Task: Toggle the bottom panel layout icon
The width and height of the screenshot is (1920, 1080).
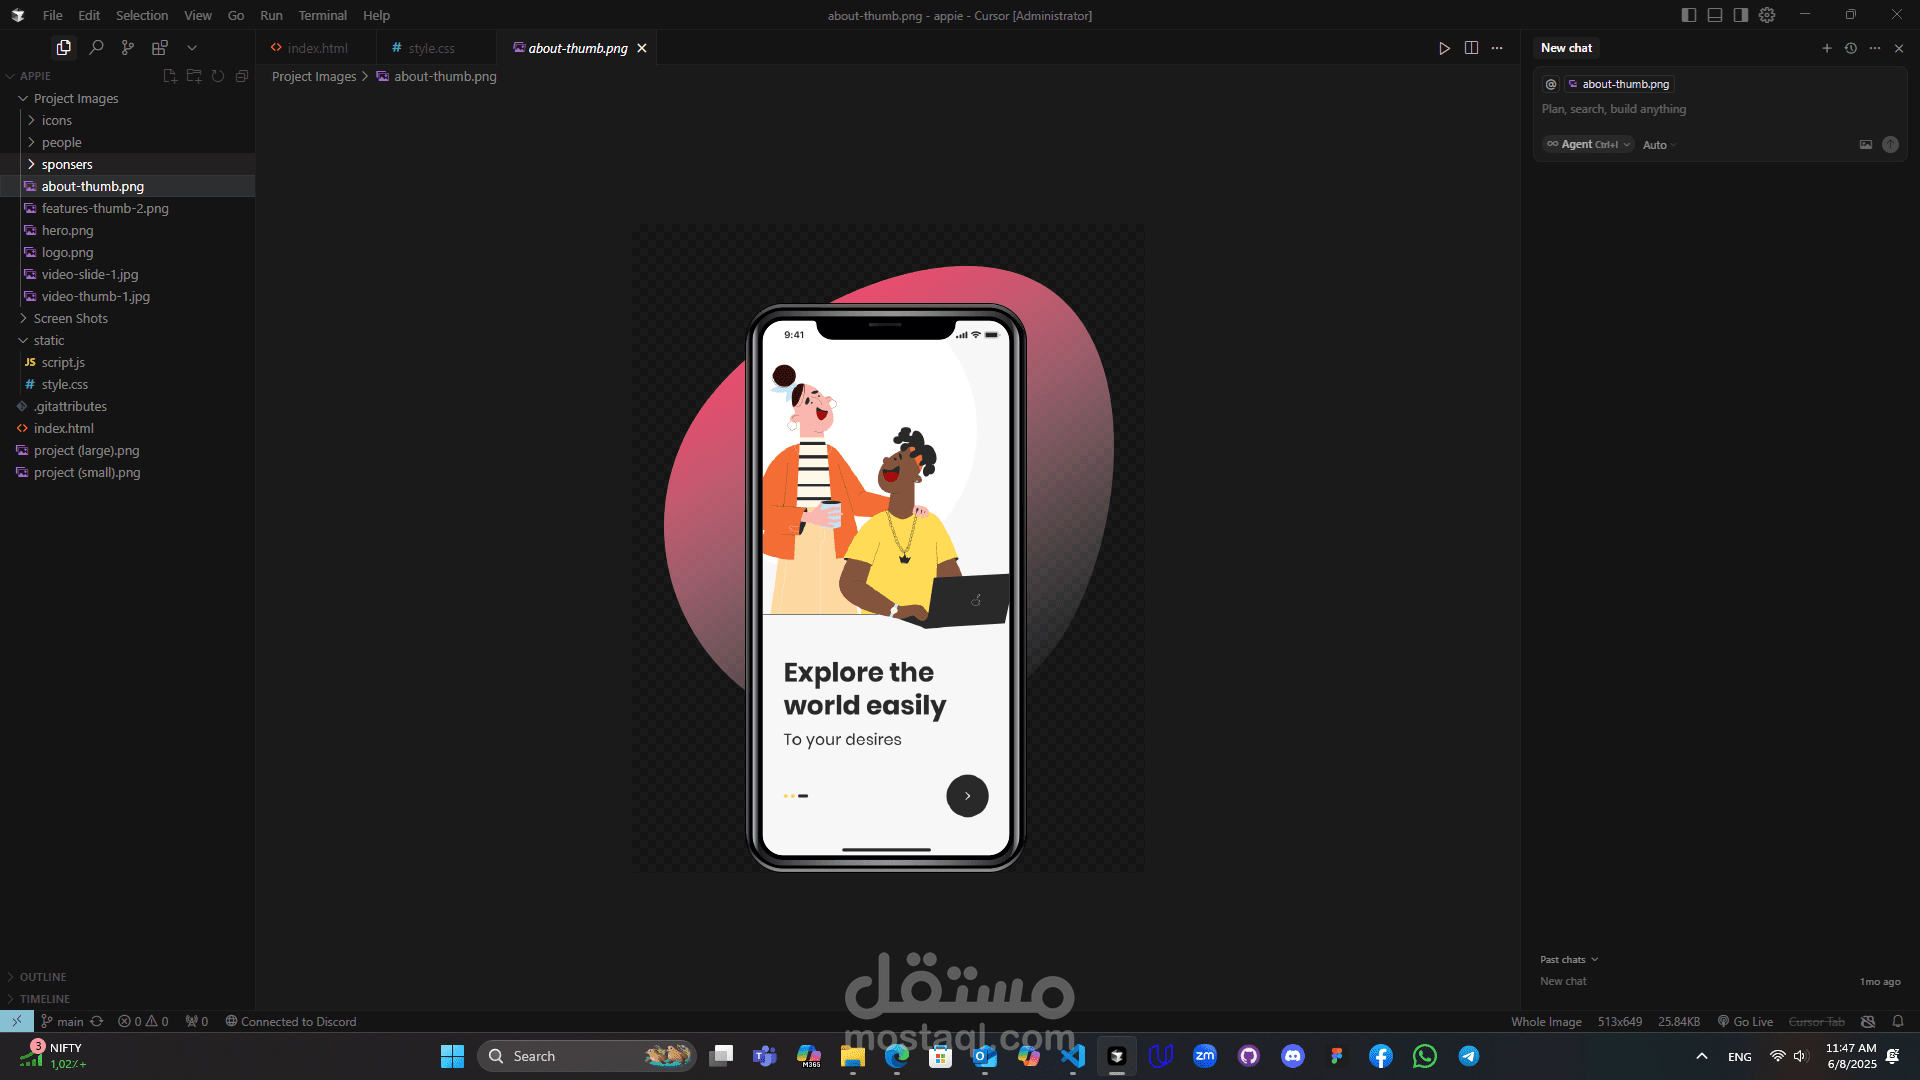Action: (1715, 15)
